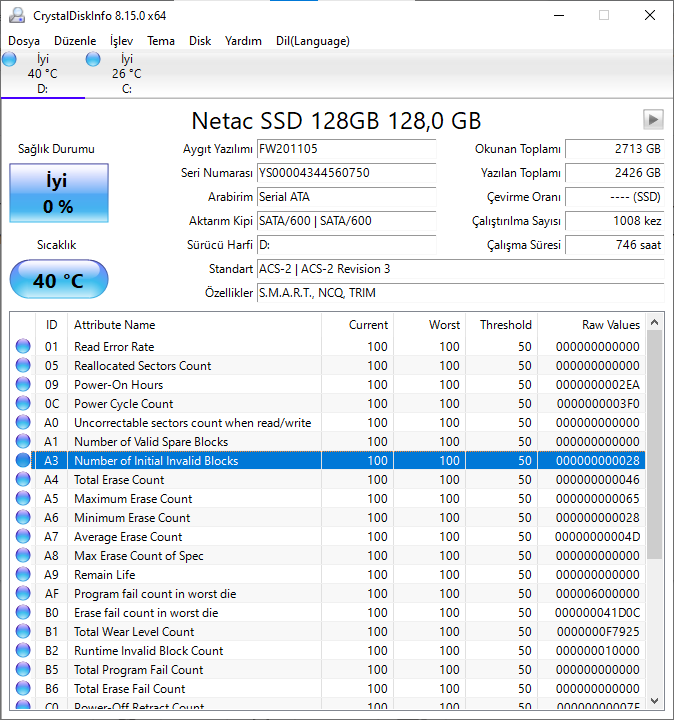Image resolution: width=674 pixels, height=720 pixels.
Task: Click status orb for Power-On Hours
Action: point(23,384)
